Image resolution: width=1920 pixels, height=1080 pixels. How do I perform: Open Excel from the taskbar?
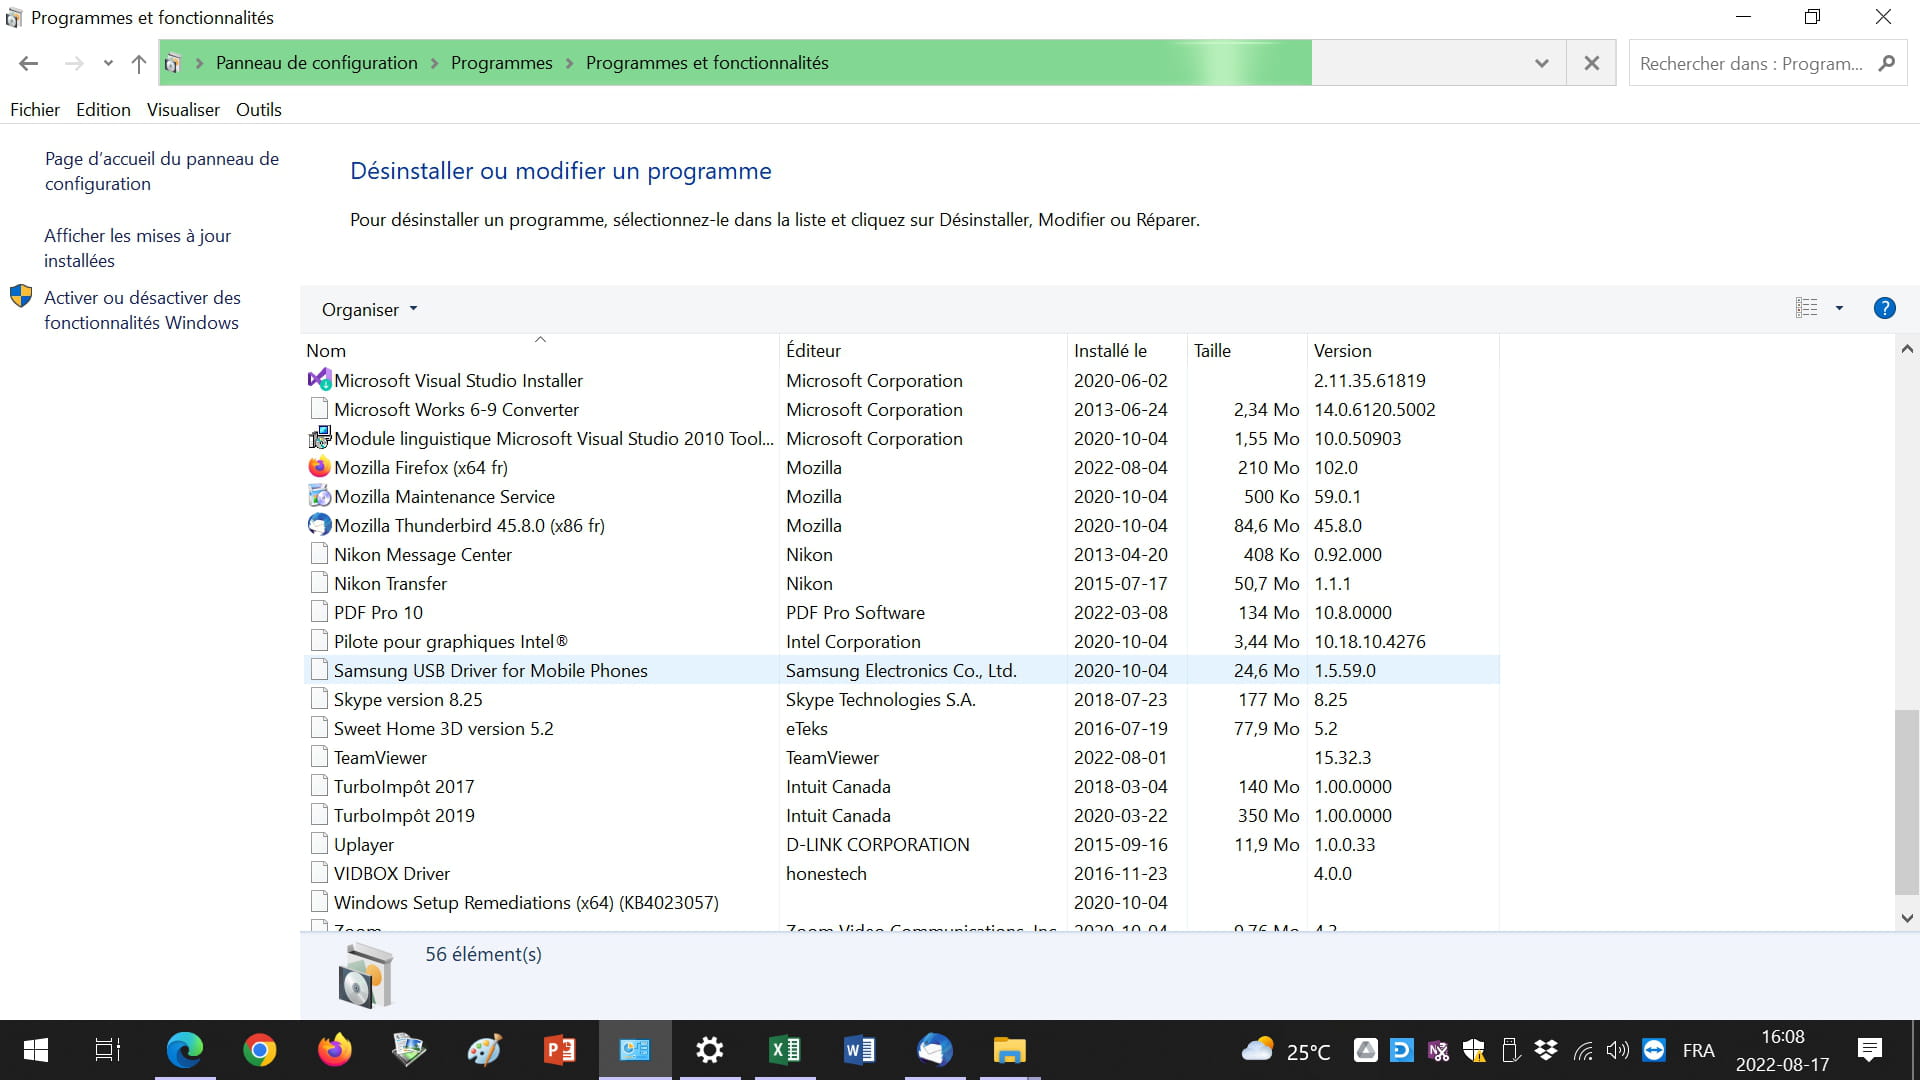[x=784, y=1050]
